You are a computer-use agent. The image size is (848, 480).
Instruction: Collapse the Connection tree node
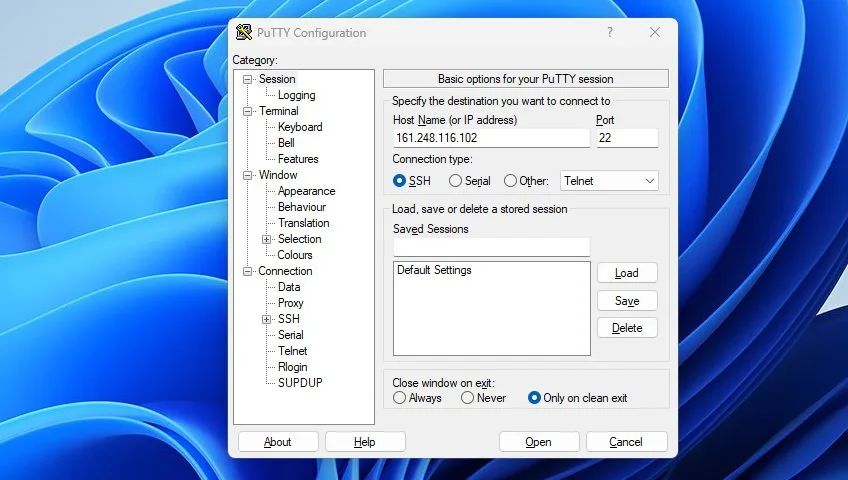tap(247, 271)
